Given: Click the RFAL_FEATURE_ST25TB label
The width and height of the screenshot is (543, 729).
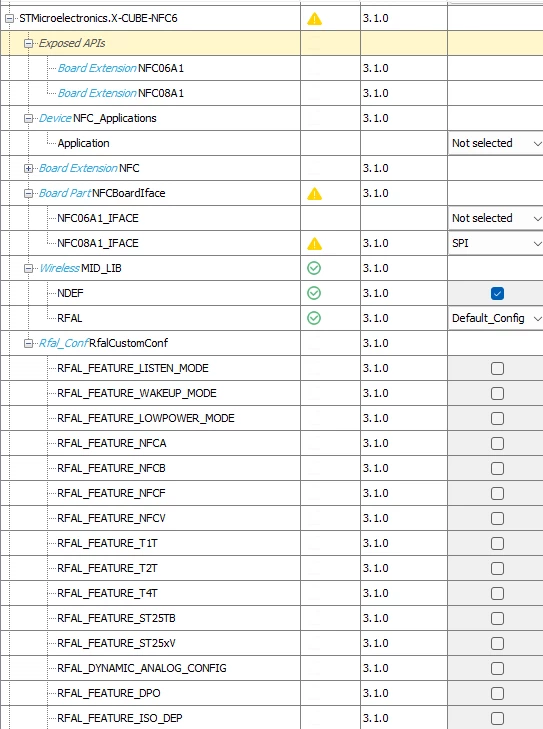Looking at the screenshot, I should coord(116,618).
